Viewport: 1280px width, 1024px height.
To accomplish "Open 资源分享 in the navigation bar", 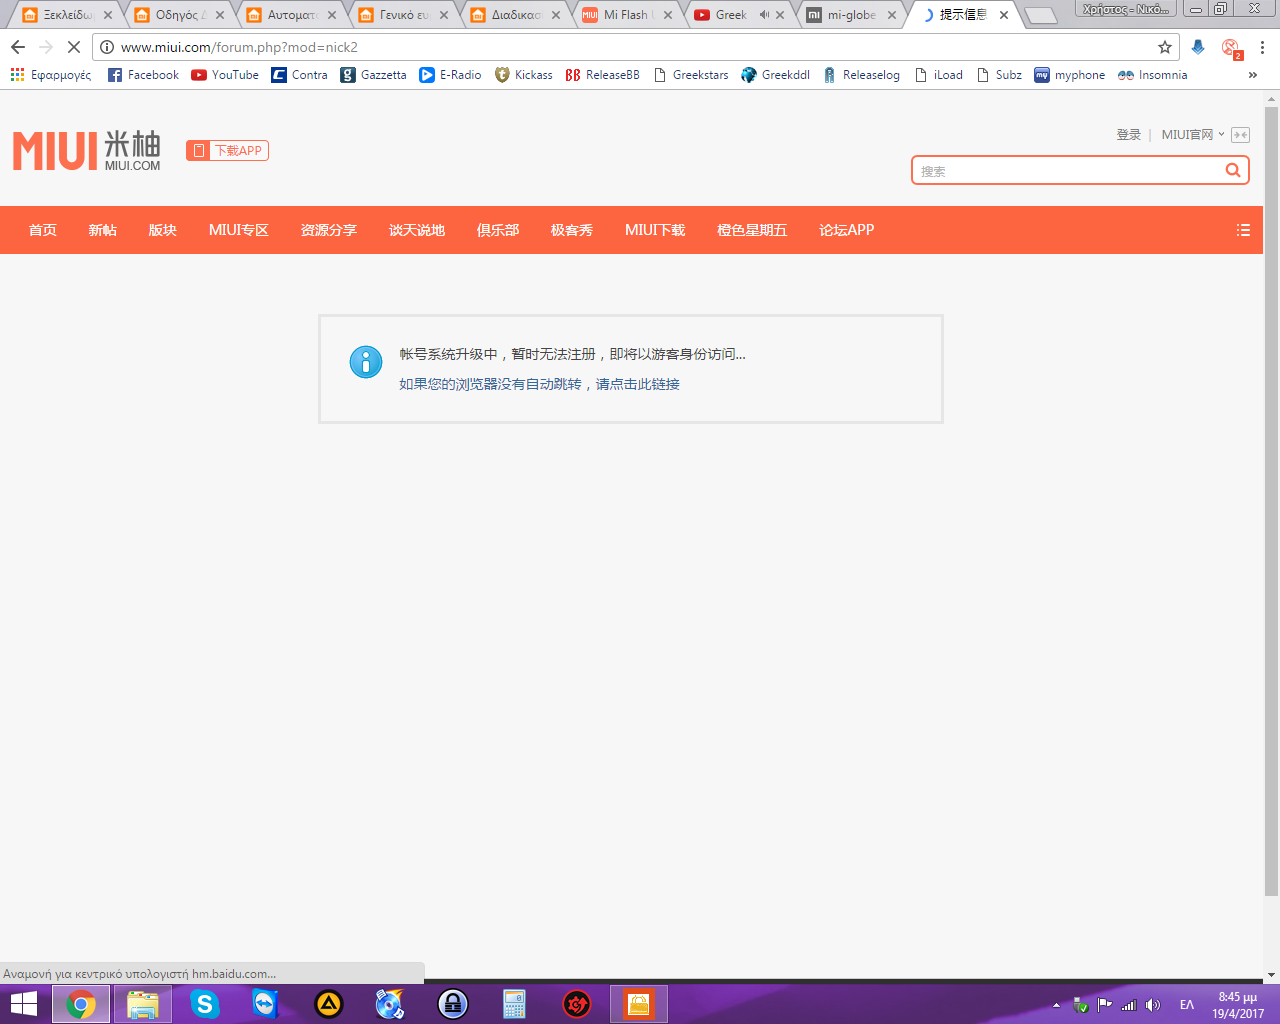I will click(329, 230).
